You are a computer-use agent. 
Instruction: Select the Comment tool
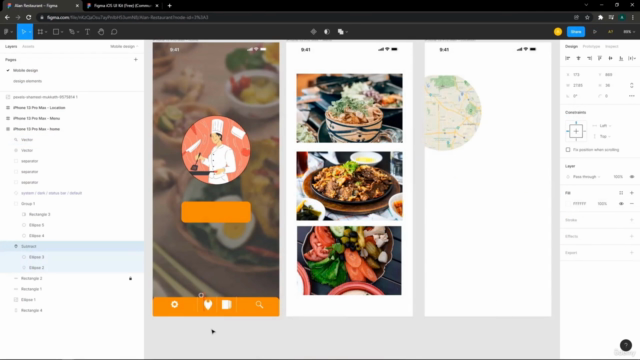tap(114, 32)
